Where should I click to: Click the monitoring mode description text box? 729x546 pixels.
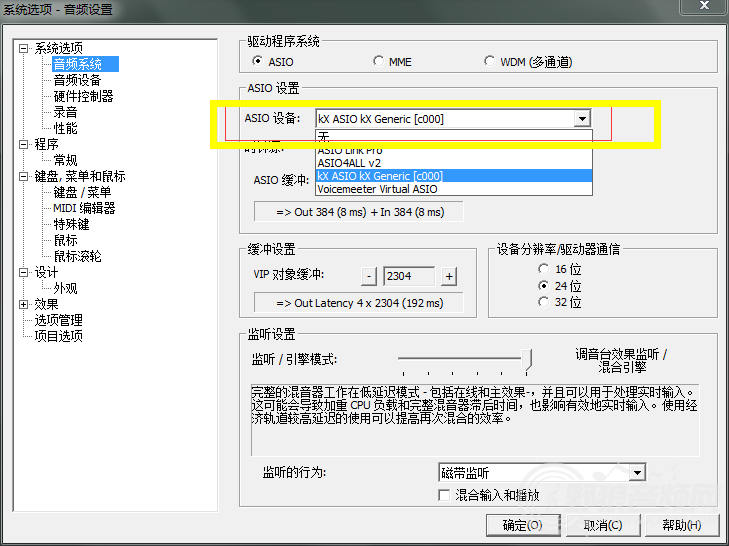[x=475, y=420]
